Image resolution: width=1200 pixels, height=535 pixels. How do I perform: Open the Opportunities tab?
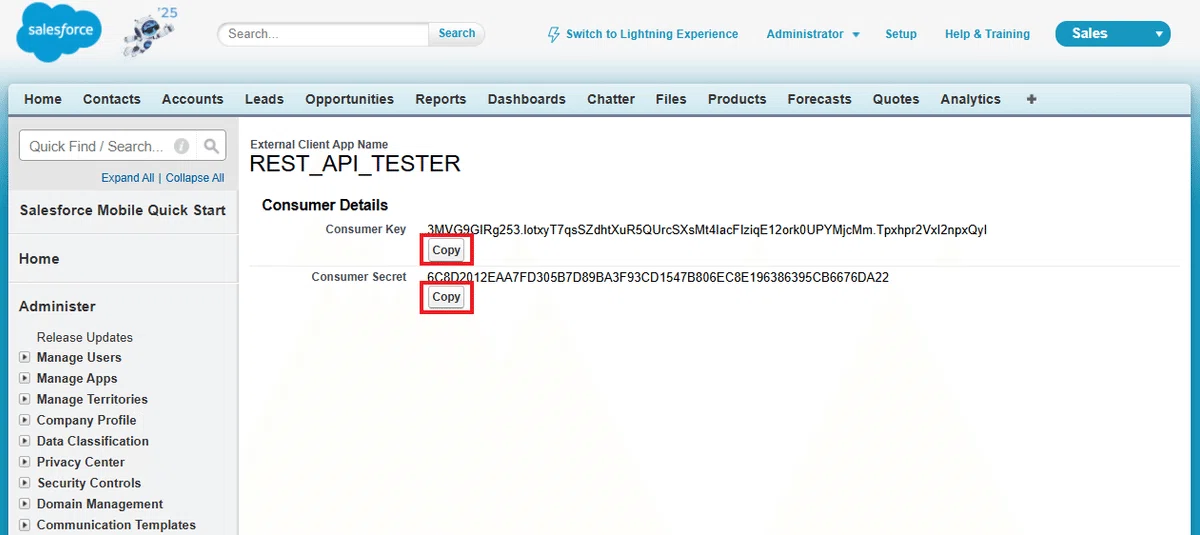click(350, 99)
